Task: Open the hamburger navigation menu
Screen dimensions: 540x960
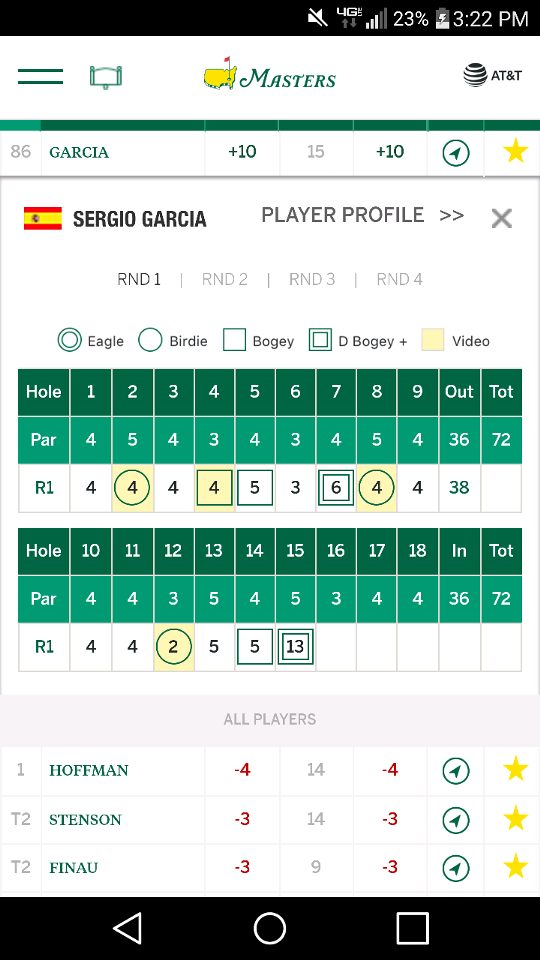Action: click(40, 77)
